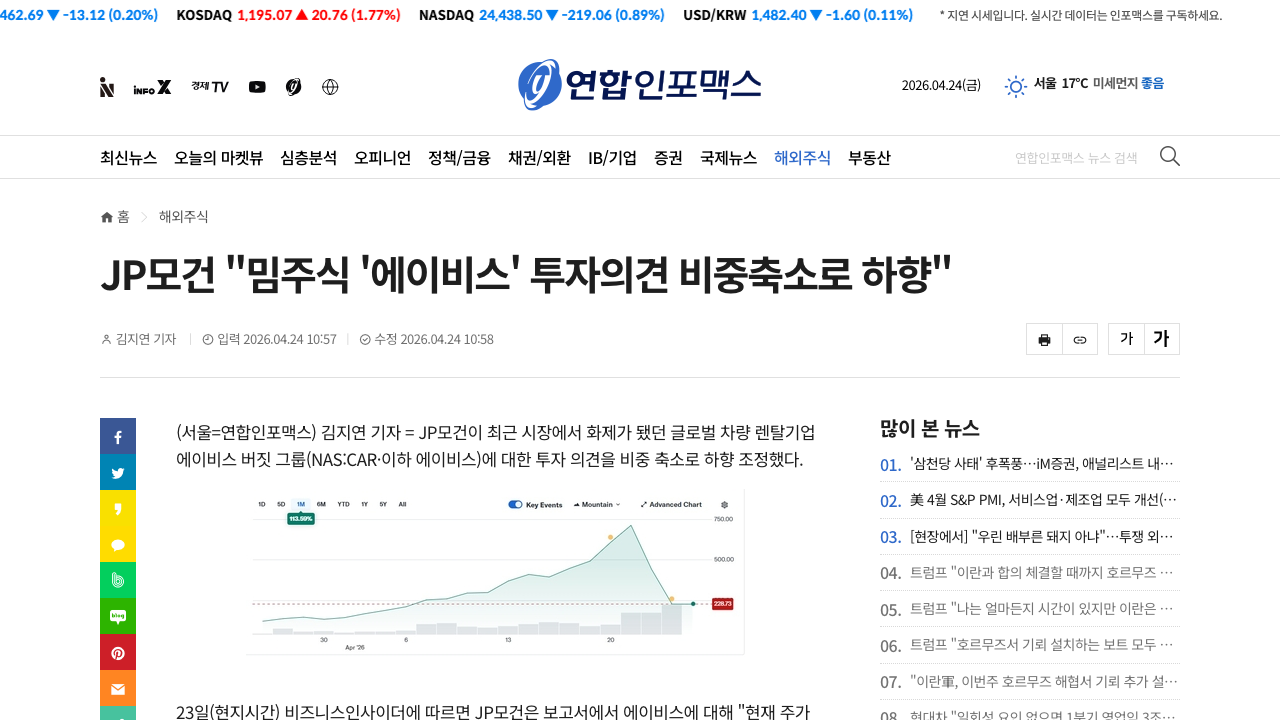Image resolution: width=1280 pixels, height=720 pixels.
Task: Click the 연합인포맥스 logo
Action: pos(640,84)
